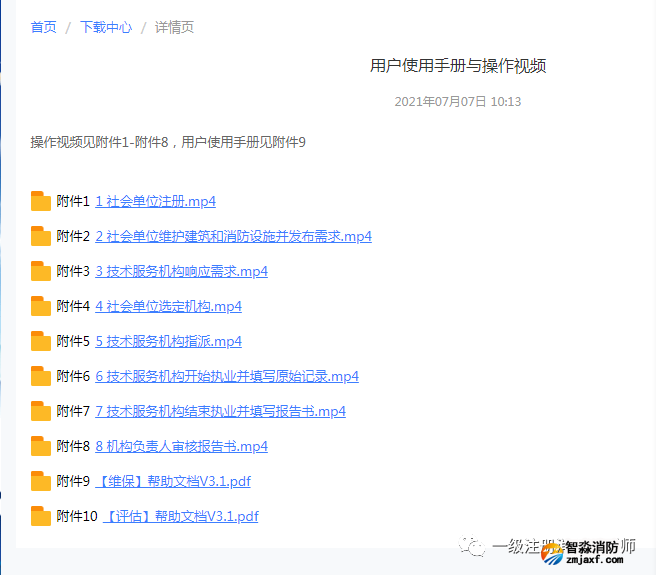656x575 pixels.
Task: Open 6 技术服务机构开始执业并填写原始记录.mp4
Action: [226, 376]
